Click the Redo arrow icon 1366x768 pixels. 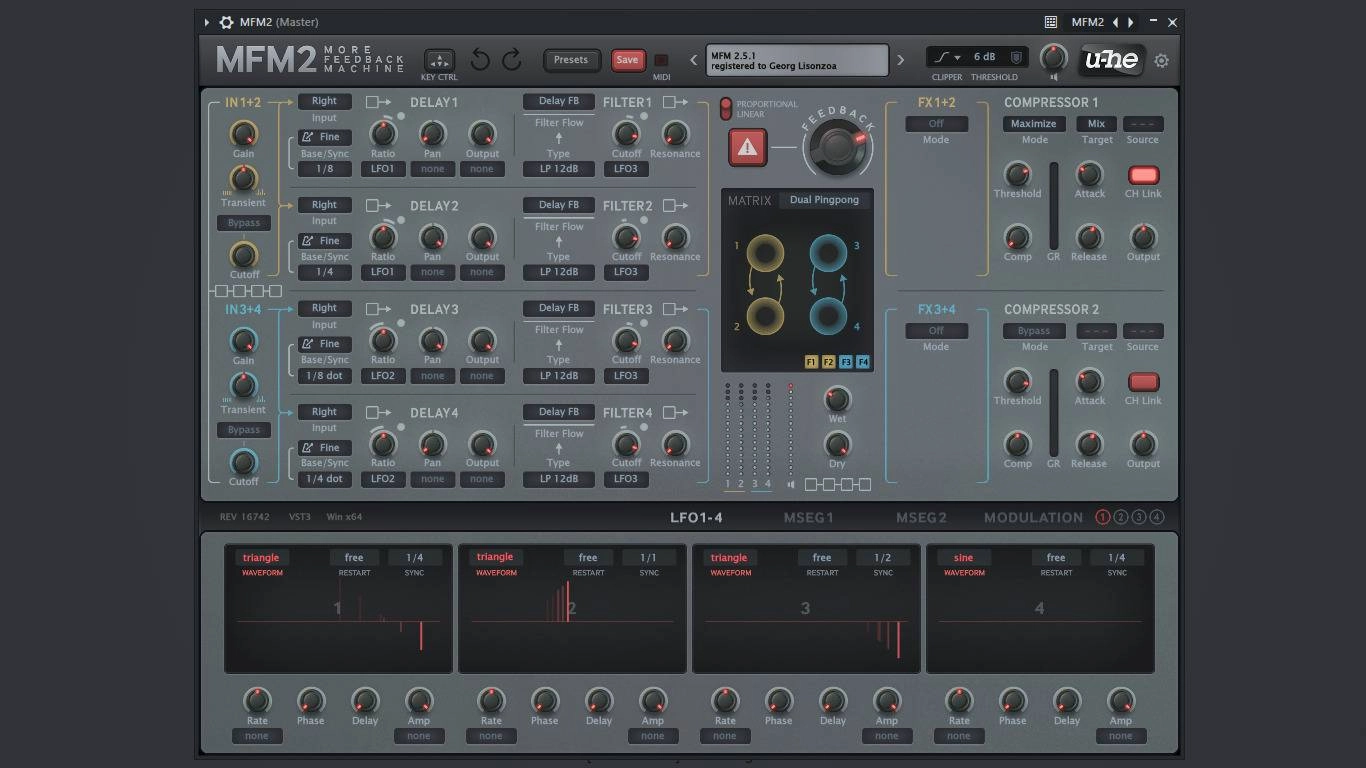coord(512,60)
